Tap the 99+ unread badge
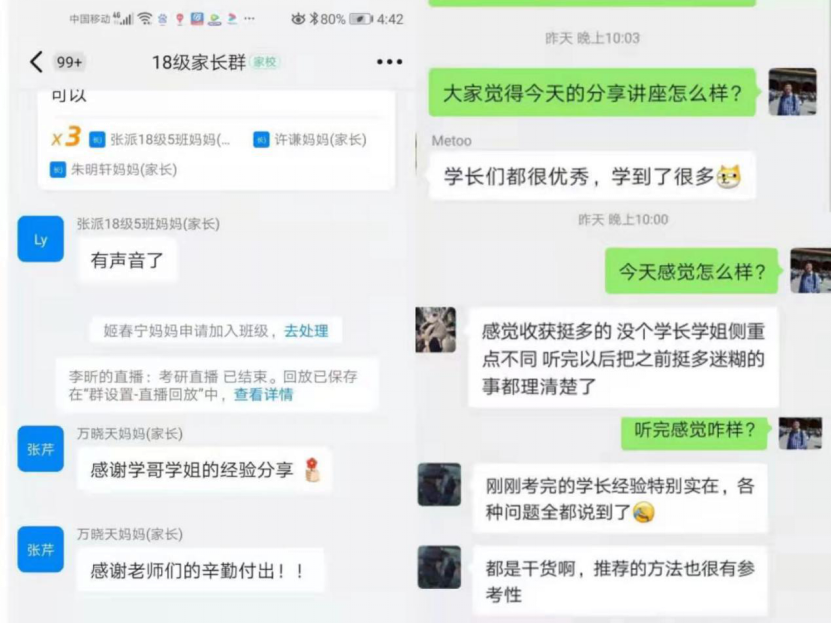 tap(69, 62)
